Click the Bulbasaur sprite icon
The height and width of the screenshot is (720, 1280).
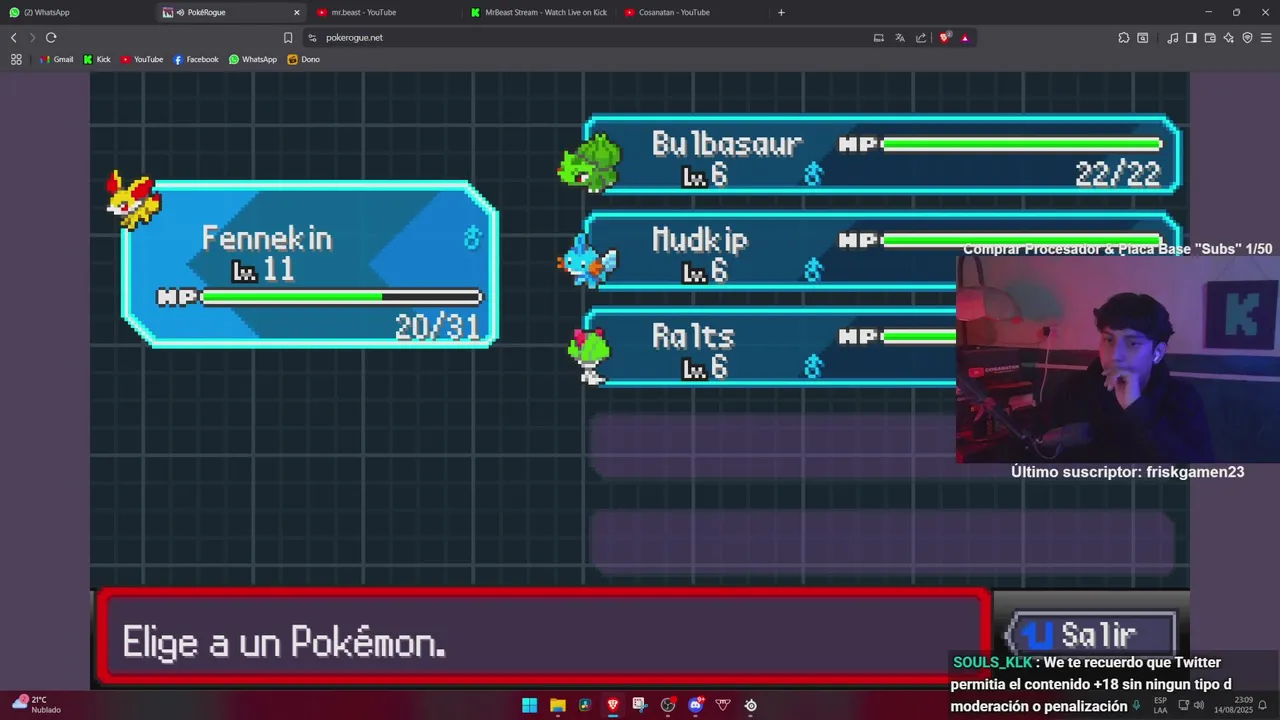click(589, 162)
